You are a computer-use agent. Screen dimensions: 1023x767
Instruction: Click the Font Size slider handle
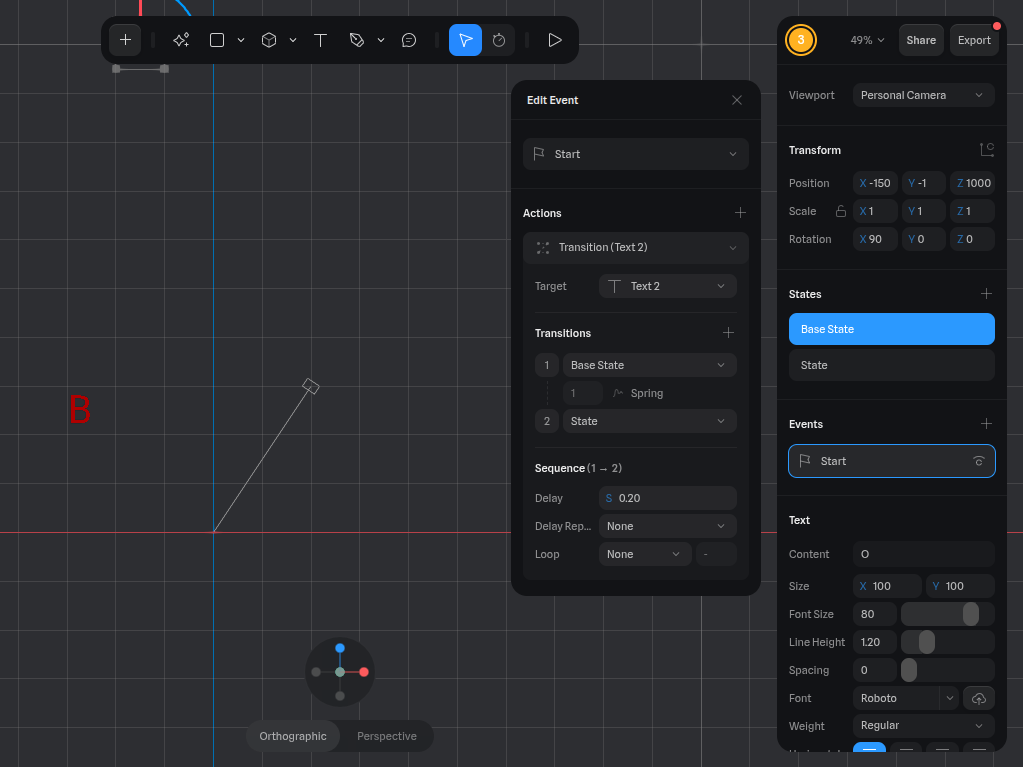[971, 614]
